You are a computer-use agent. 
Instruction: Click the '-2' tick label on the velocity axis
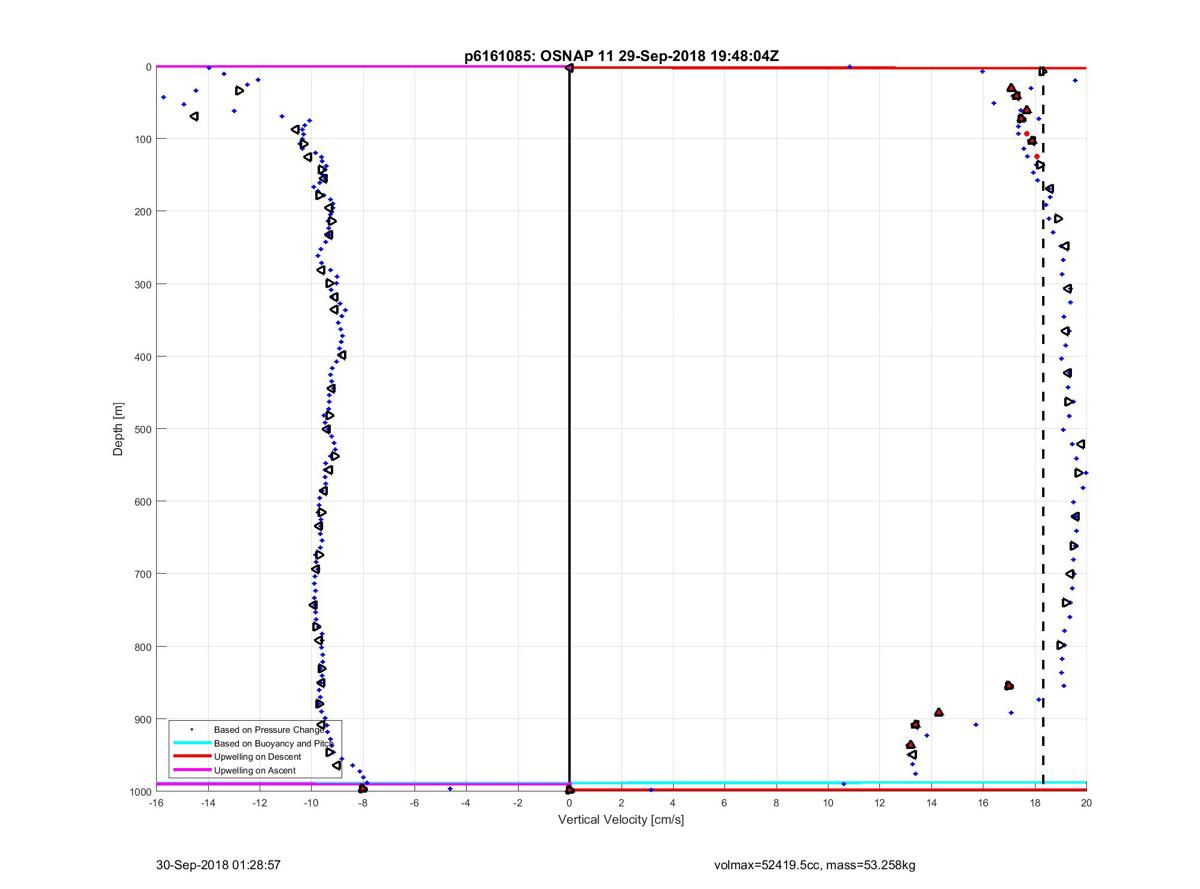[517, 802]
